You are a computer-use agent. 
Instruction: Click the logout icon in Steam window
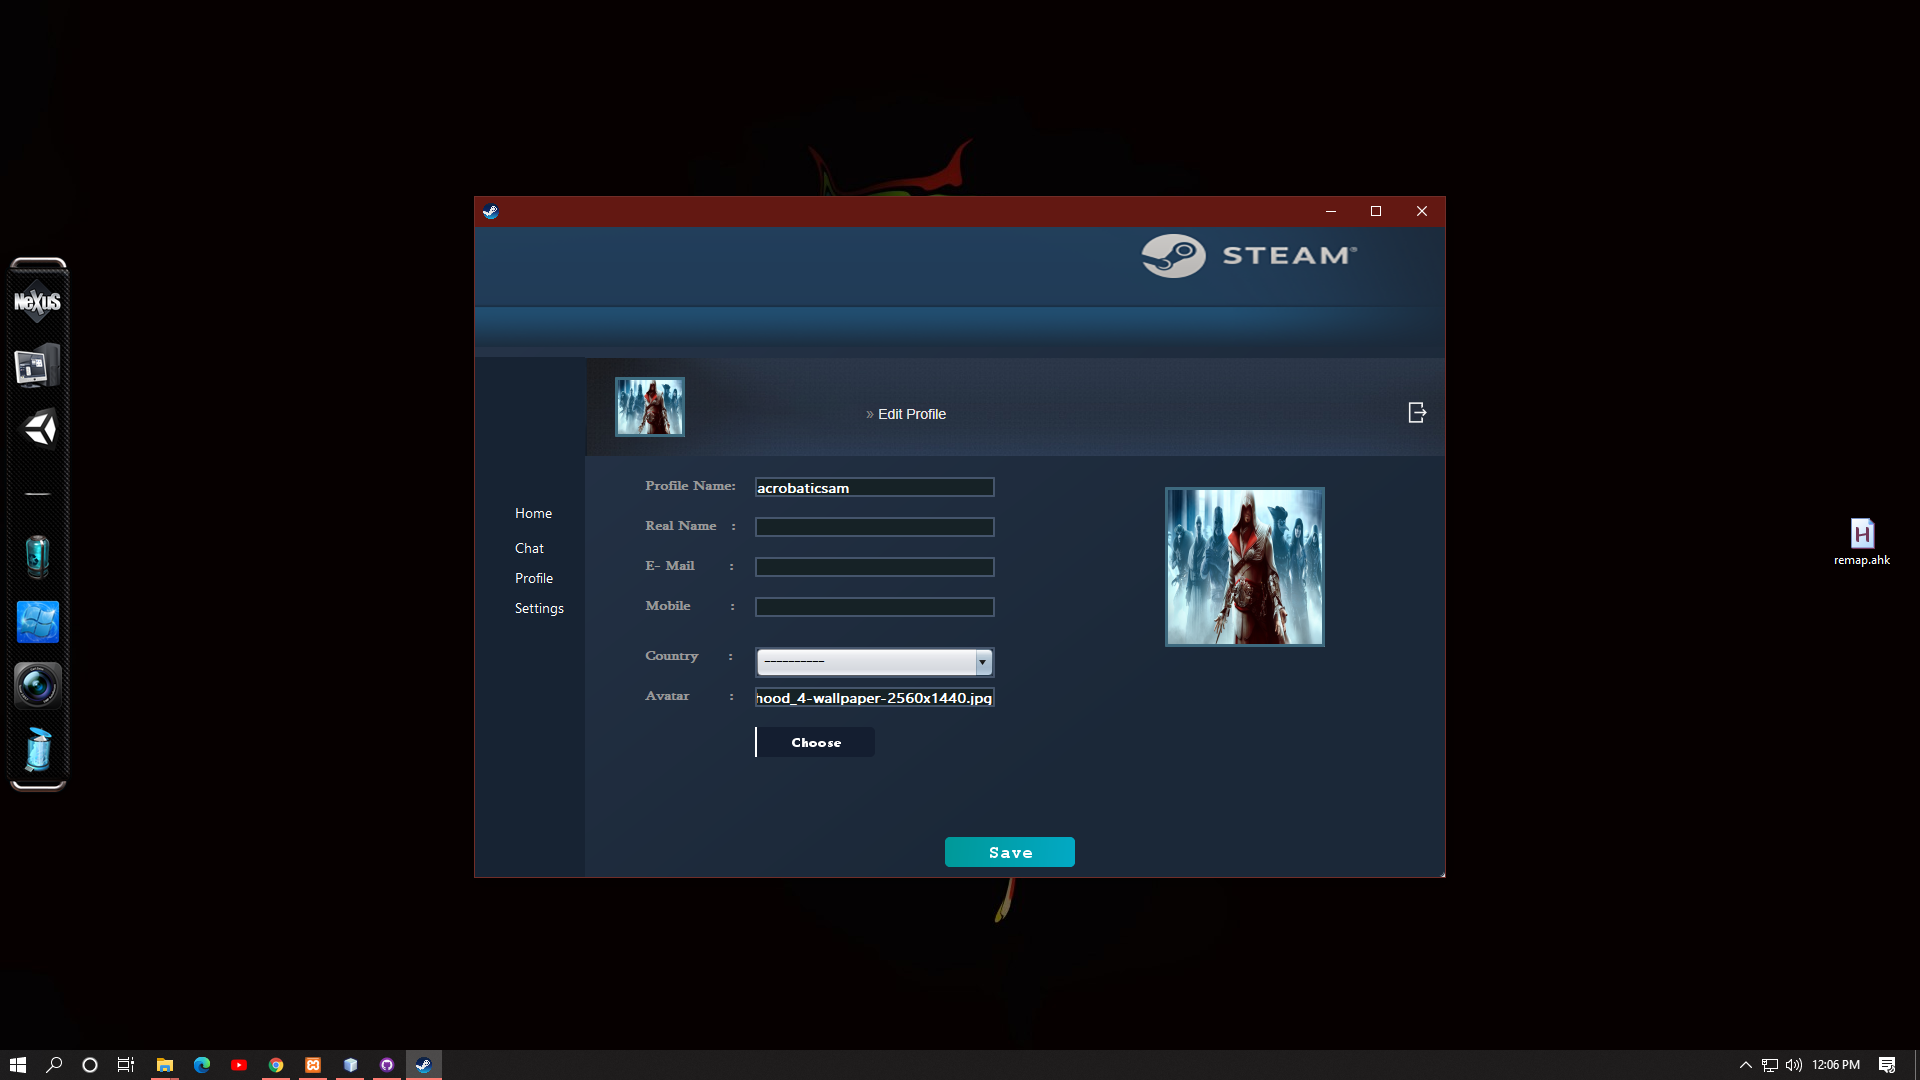1417,413
